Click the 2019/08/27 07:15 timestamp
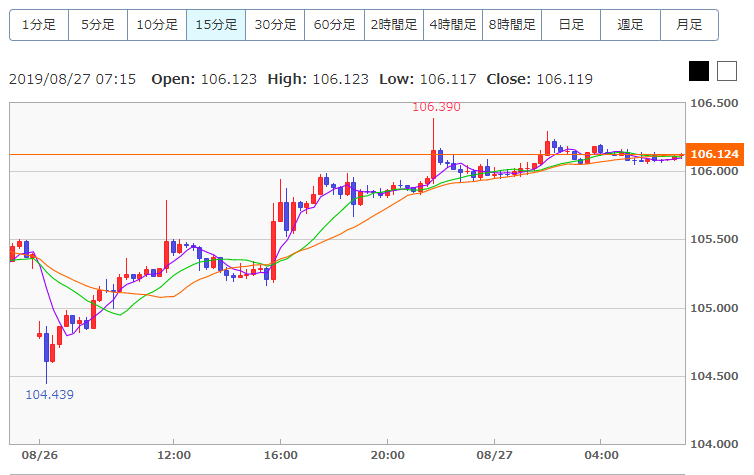754x475 pixels. tap(73, 79)
